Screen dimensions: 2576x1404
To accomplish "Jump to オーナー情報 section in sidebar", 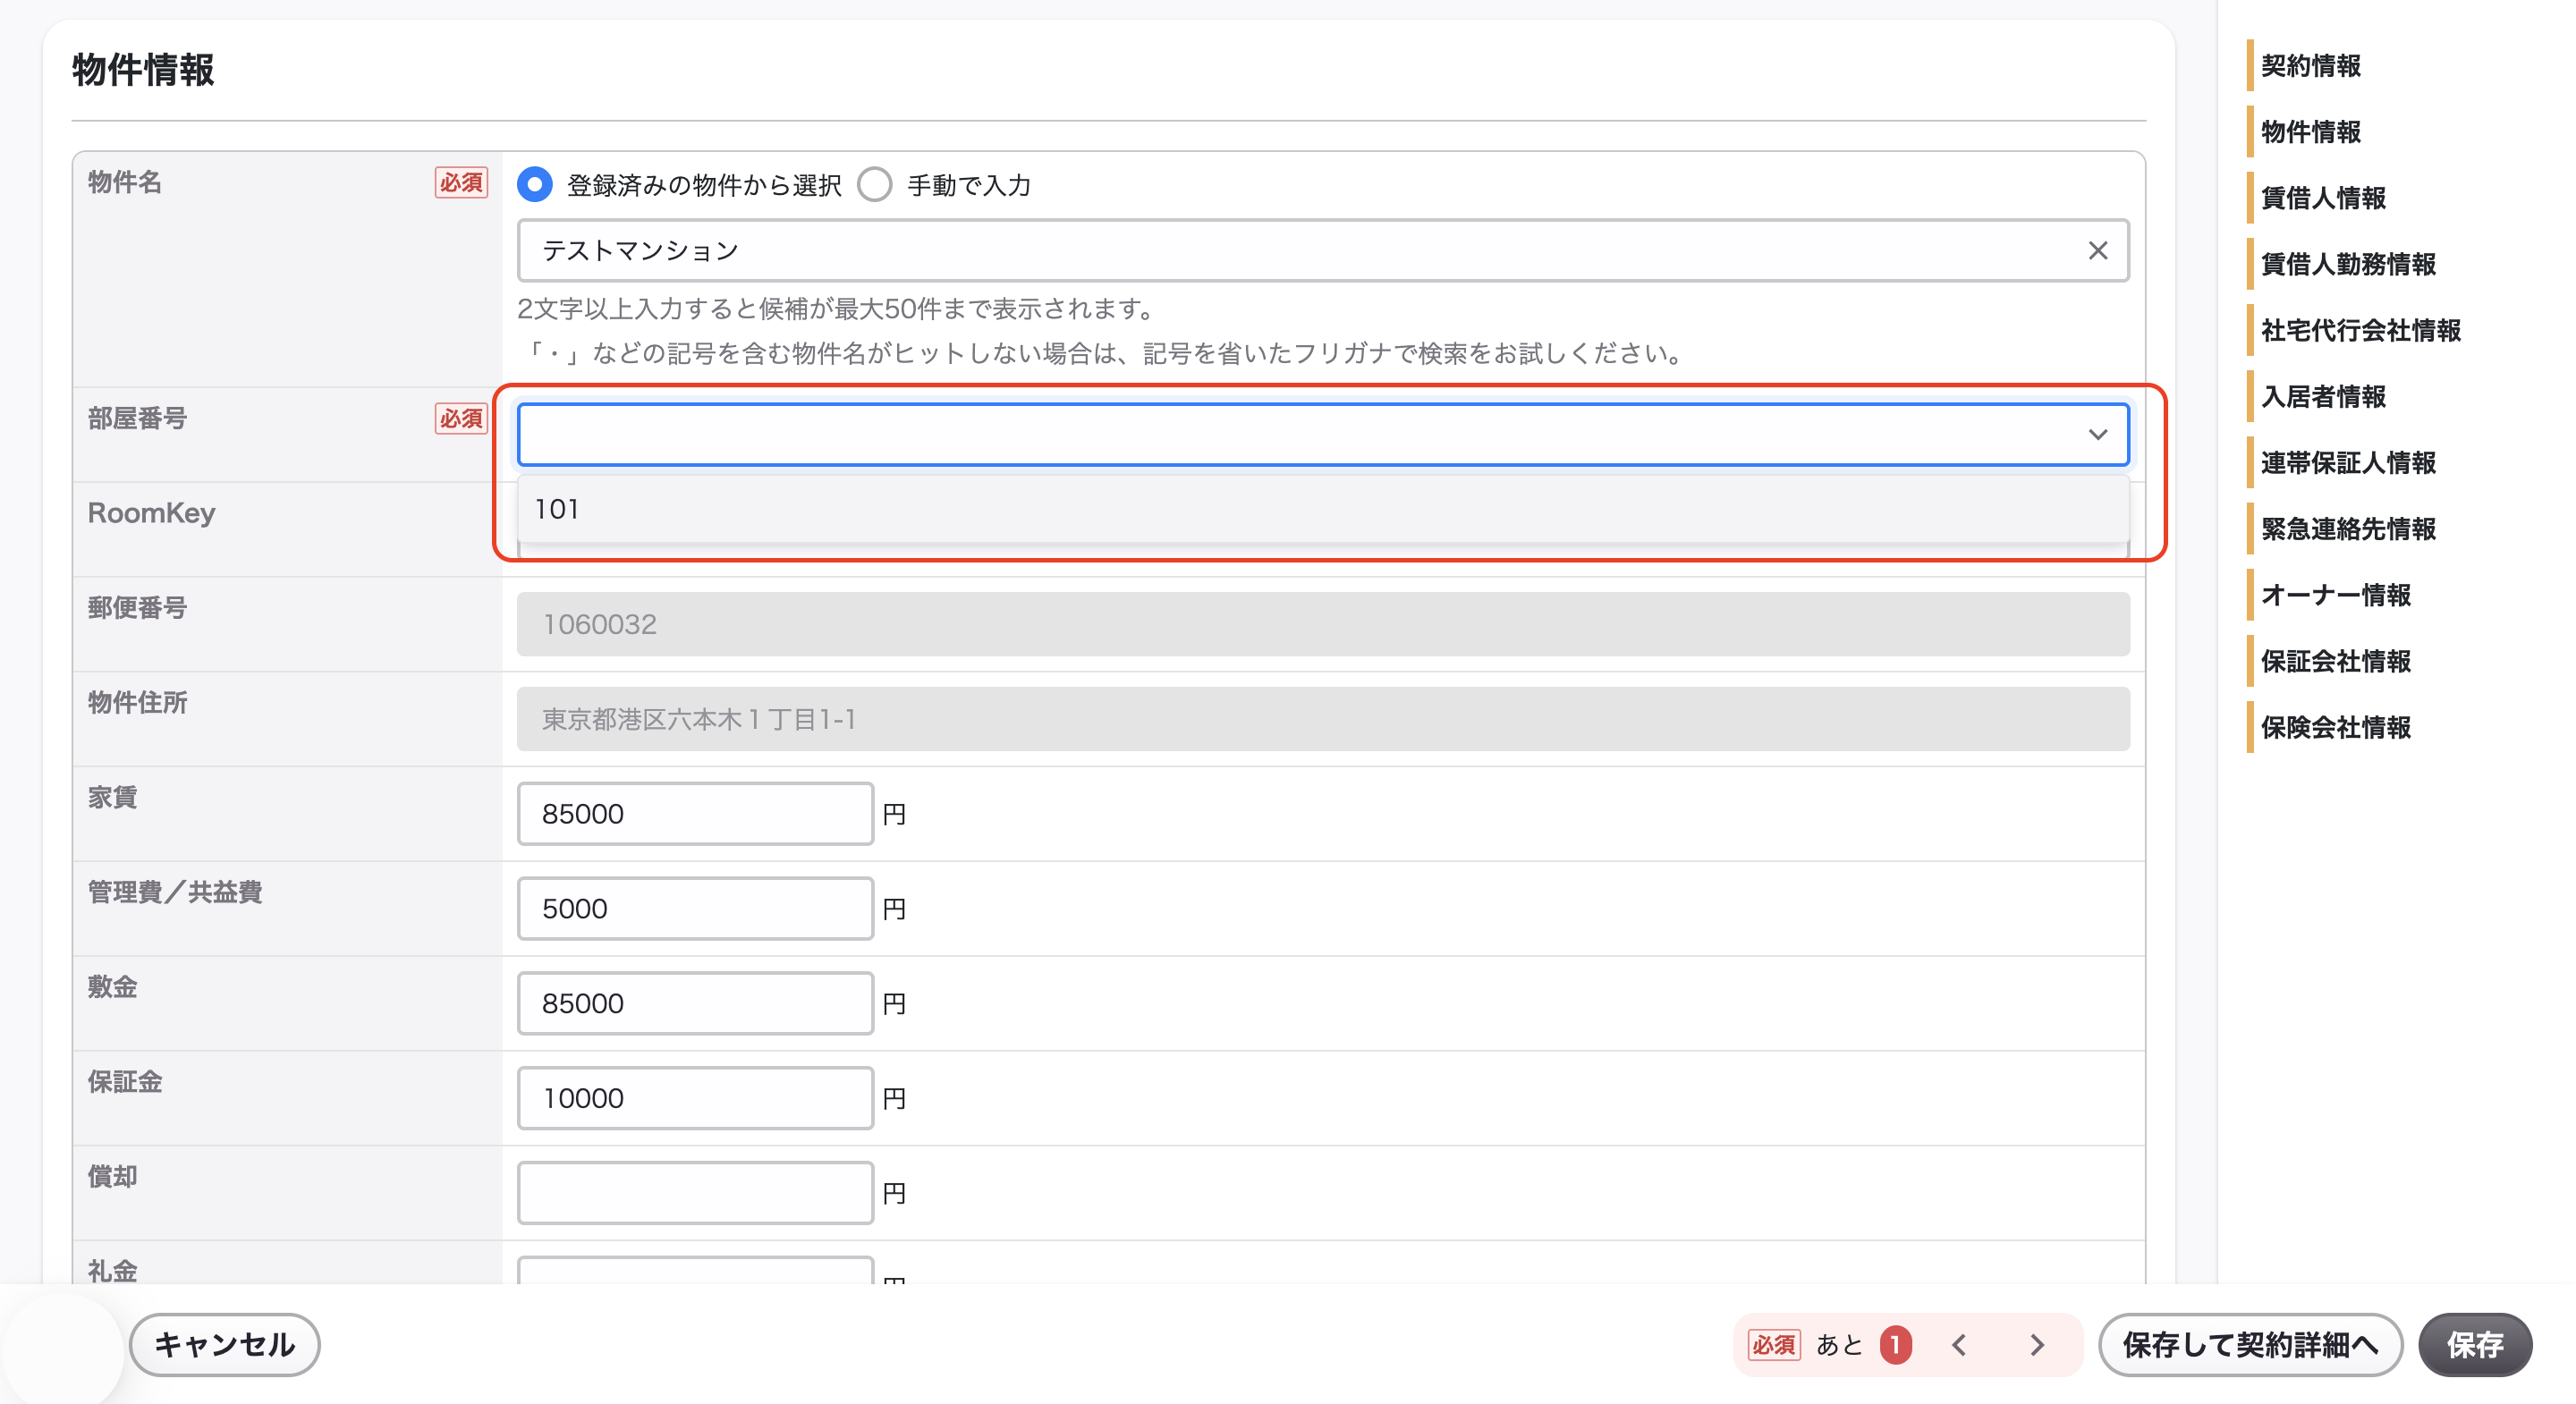I will coord(2335,595).
